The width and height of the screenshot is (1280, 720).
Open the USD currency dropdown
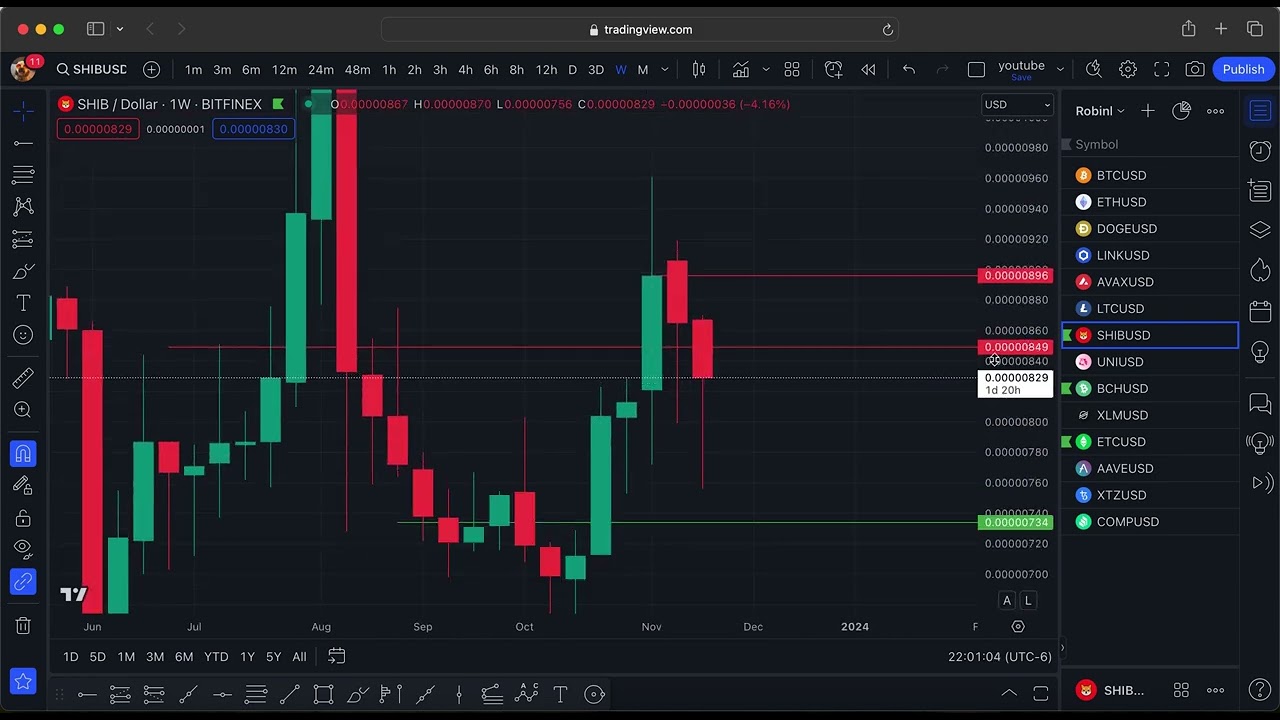click(x=1017, y=104)
